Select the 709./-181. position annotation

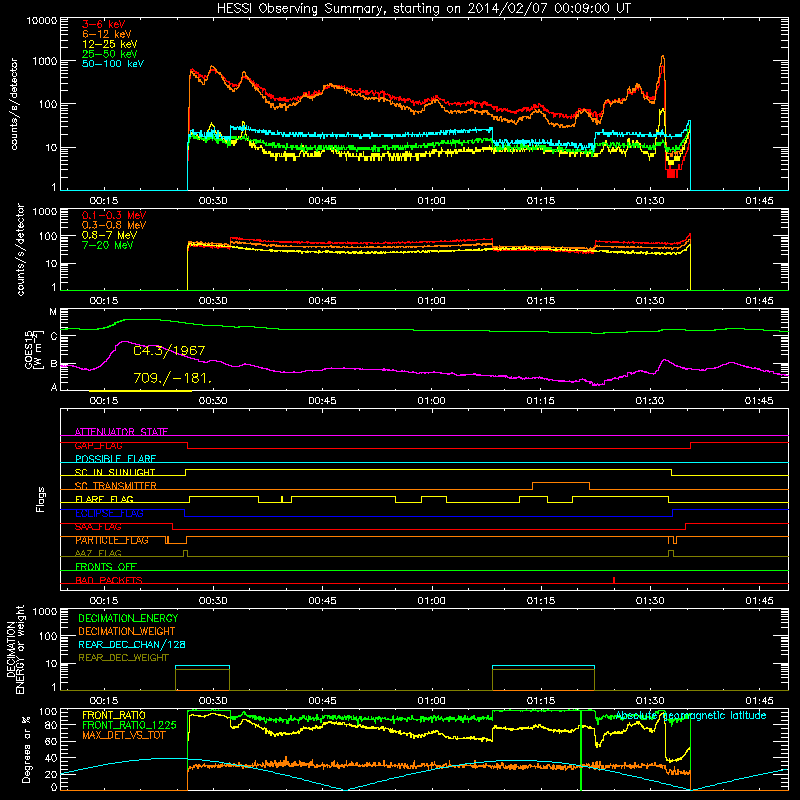[172, 378]
